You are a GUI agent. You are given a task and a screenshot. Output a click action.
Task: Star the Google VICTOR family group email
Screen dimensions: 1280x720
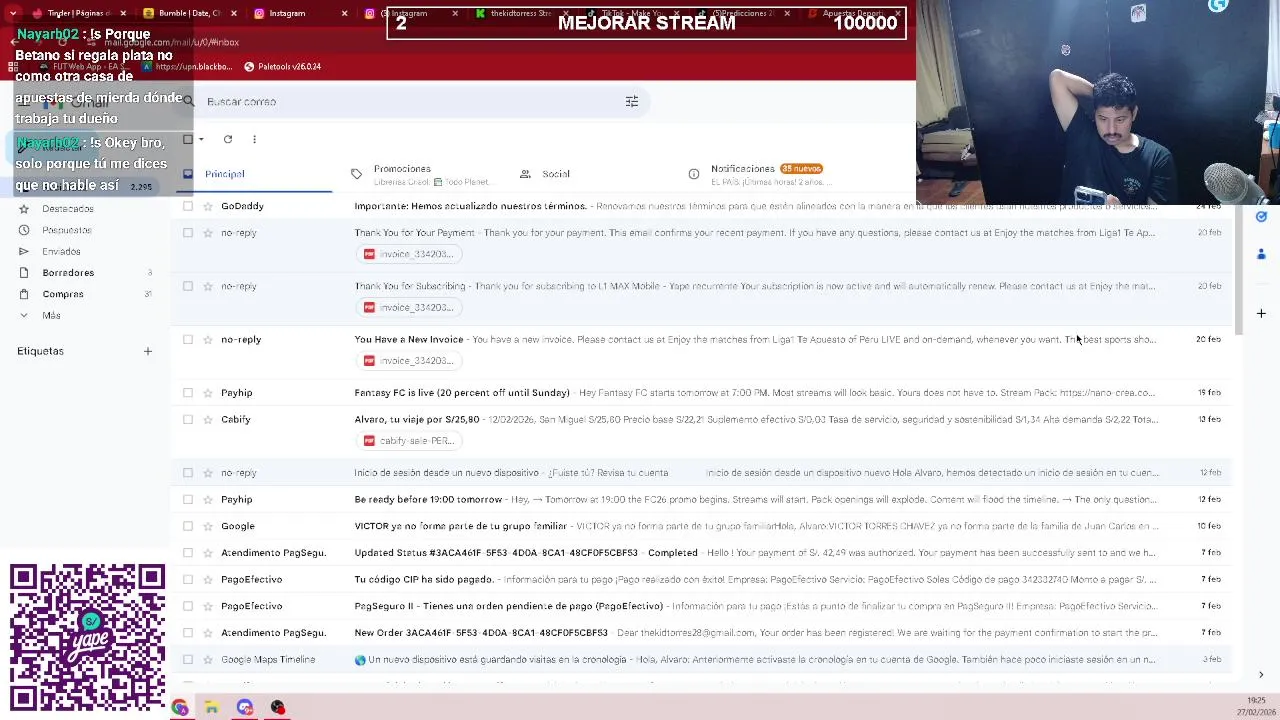pyautogui.click(x=208, y=526)
